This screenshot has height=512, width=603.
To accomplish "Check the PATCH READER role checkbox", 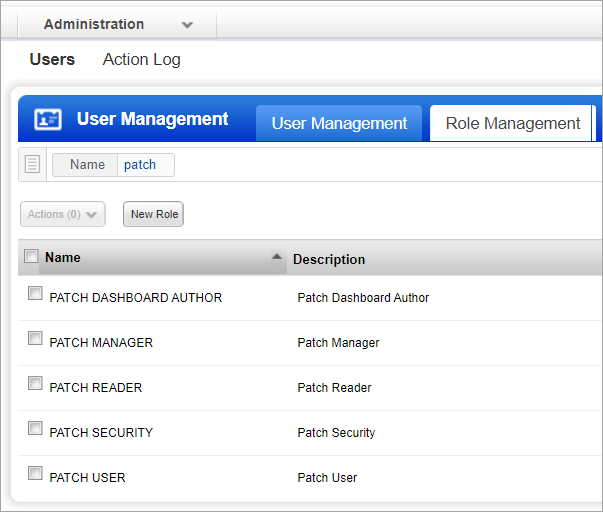I will pyautogui.click(x=35, y=383).
